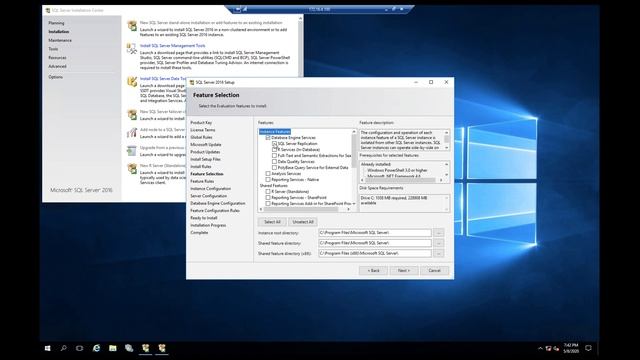
Task: Click the new stand-alone installation icon in Installation Center
Action: point(132,26)
